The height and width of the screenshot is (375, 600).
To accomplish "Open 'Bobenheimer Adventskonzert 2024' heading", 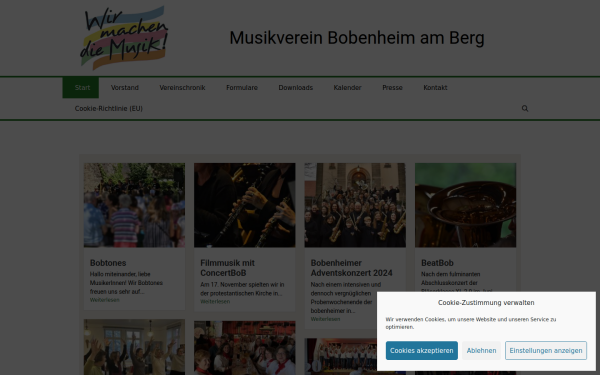I will [x=351, y=268].
